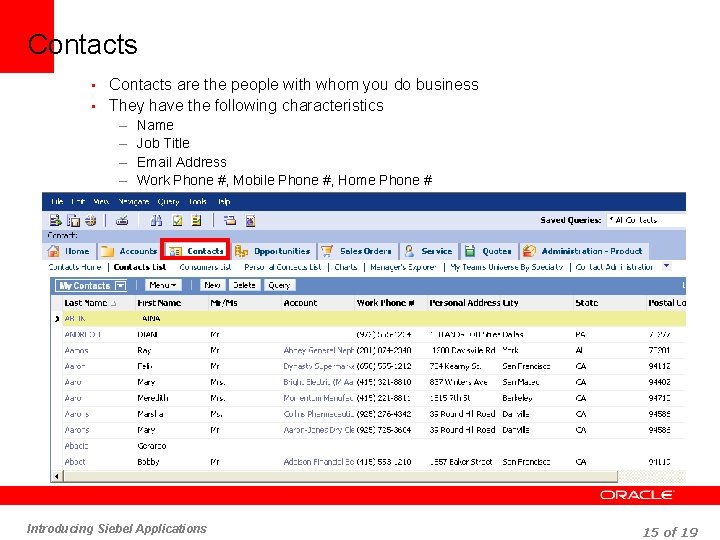The image size is (720, 540).
Task: Click the globe icon in the toolbar
Action: (x=91, y=221)
